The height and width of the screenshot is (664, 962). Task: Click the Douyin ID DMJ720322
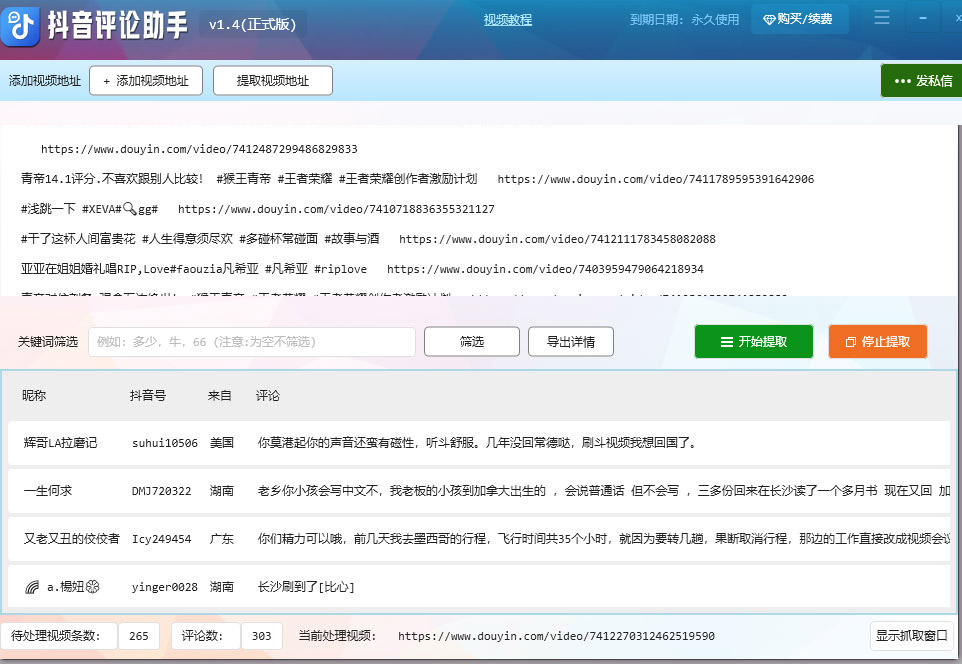[161, 491]
